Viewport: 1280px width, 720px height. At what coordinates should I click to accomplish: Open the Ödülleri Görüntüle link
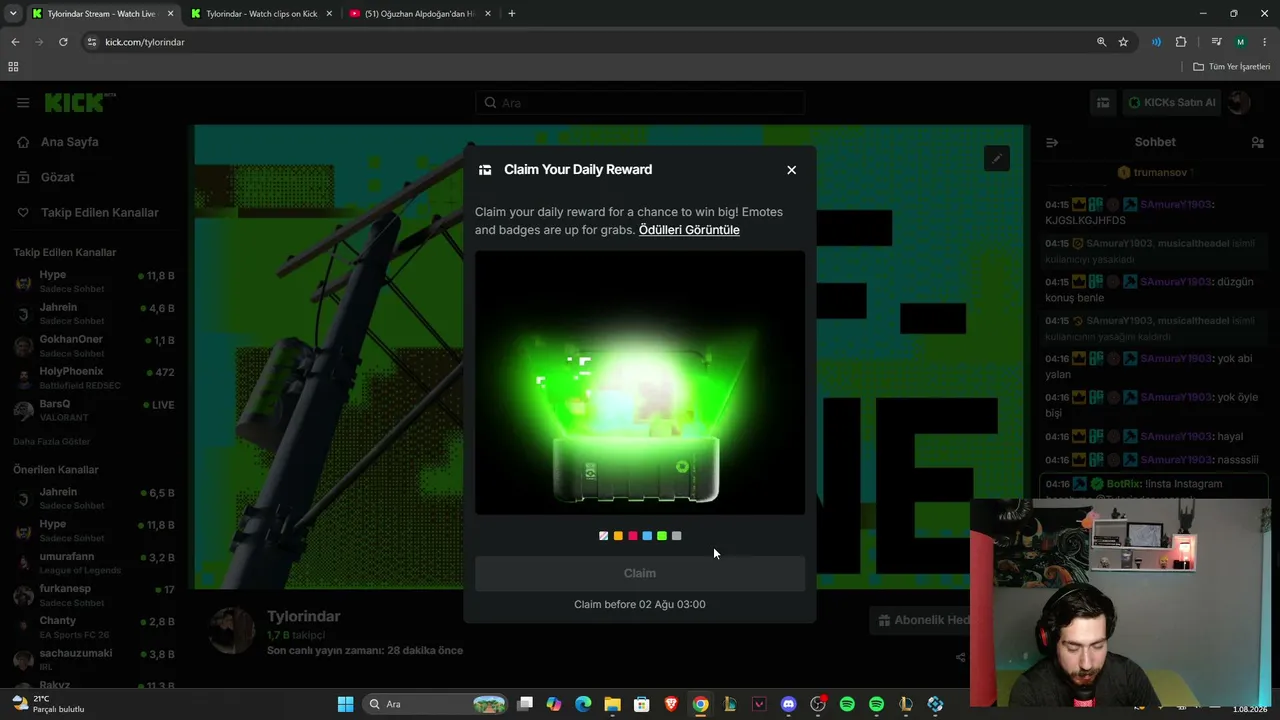[x=689, y=230]
